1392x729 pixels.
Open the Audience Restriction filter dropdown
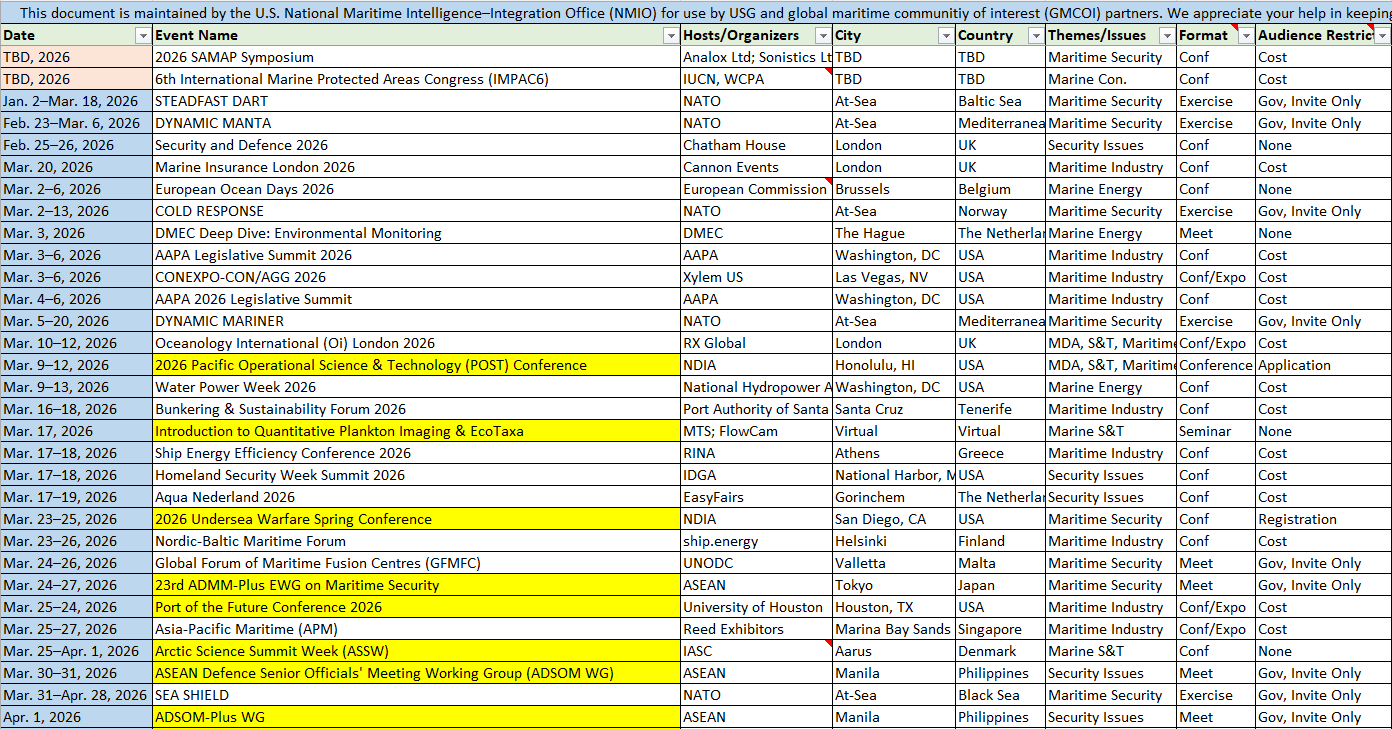(x=1382, y=36)
